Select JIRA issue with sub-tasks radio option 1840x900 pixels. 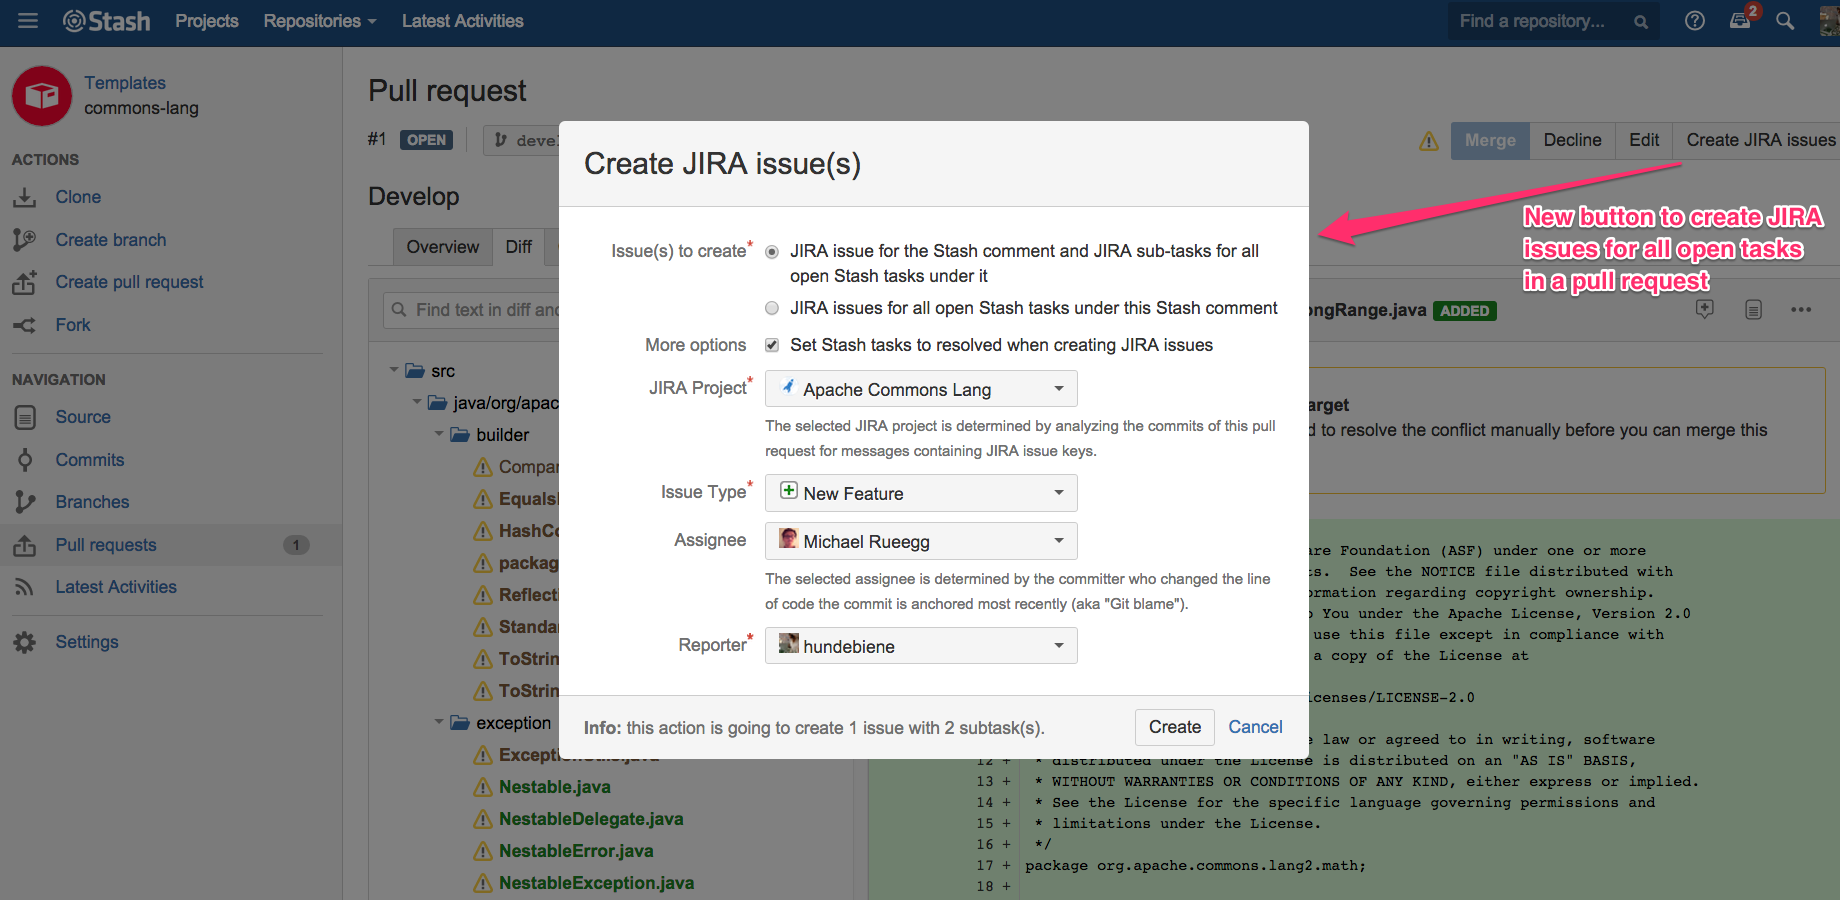(x=772, y=252)
